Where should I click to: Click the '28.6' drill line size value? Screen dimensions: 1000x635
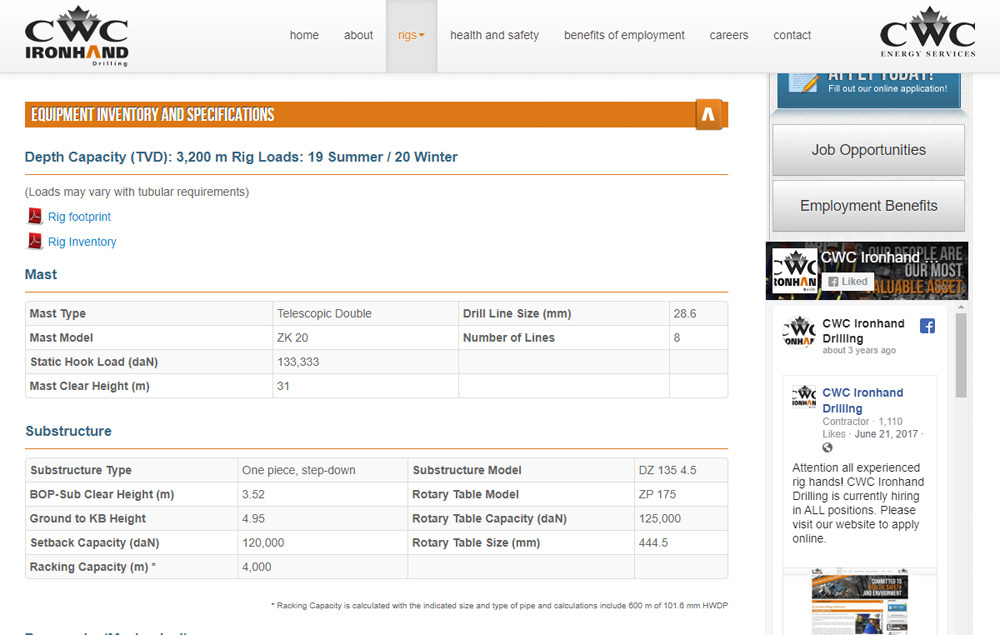coord(684,314)
